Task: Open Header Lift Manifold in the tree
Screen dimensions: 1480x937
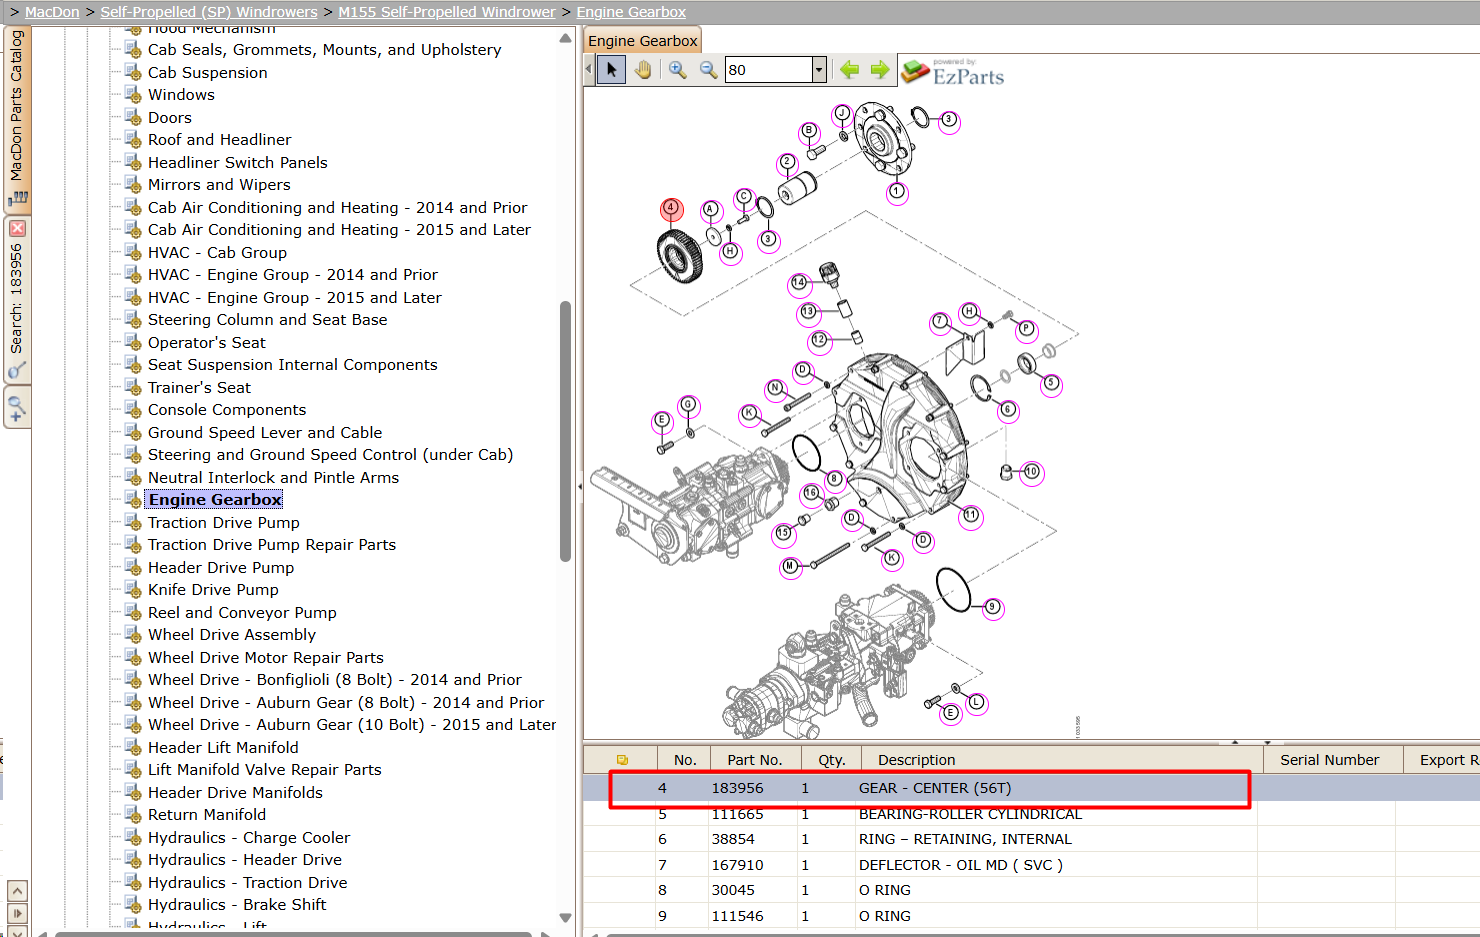Action: [223, 747]
